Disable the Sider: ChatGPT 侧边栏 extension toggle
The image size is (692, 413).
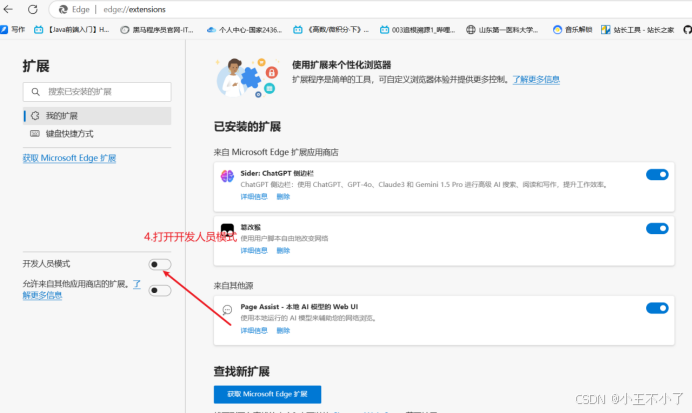(657, 175)
